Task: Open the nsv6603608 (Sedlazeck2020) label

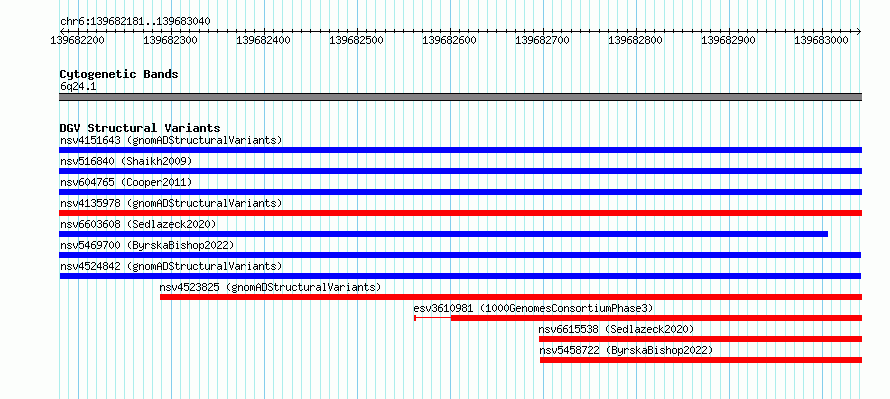Action: pyautogui.click(x=138, y=224)
